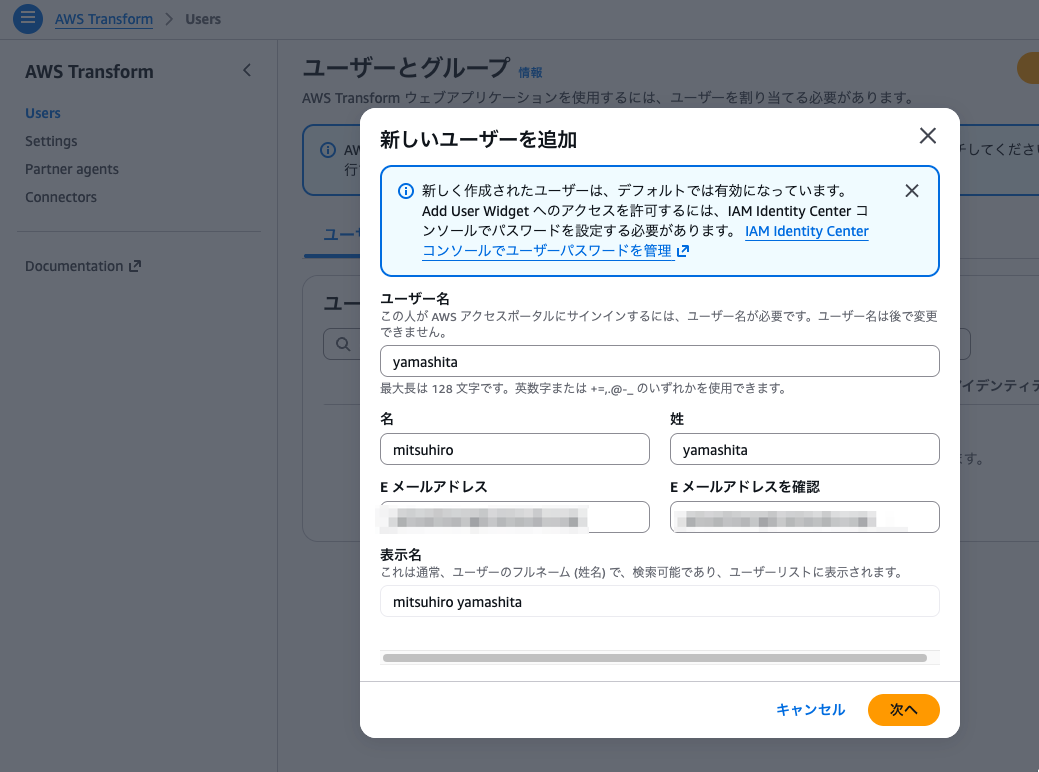Click the email address field

(x=514, y=518)
